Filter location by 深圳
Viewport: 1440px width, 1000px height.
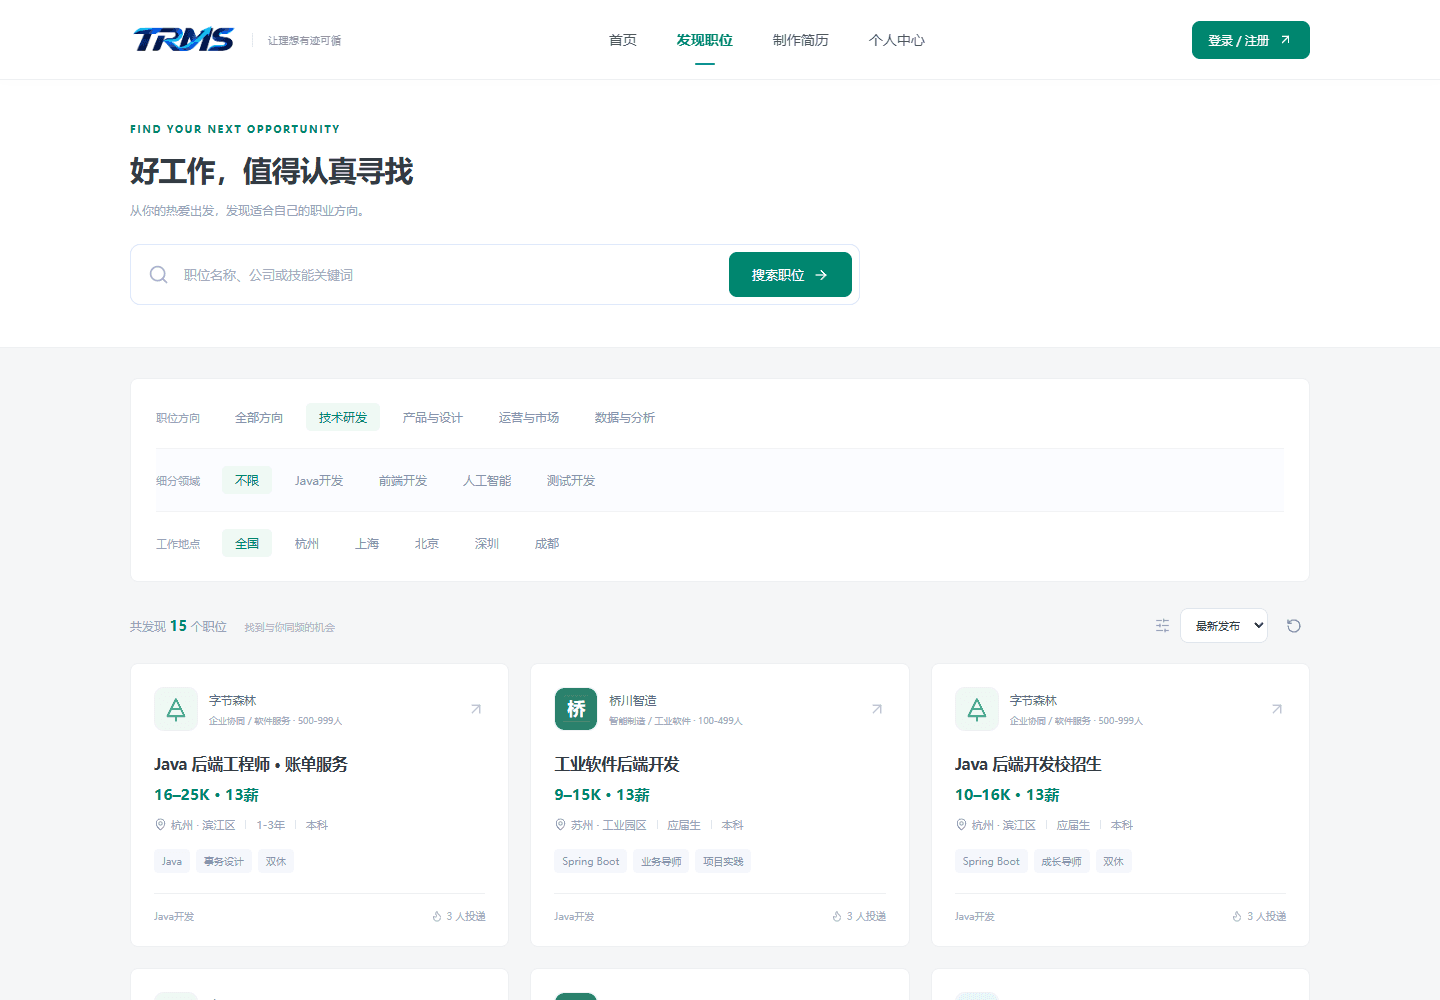pos(487,544)
